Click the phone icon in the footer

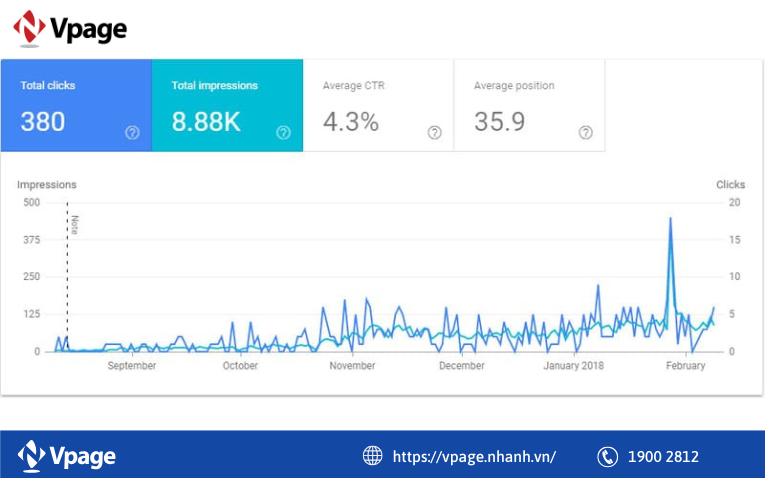click(x=607, y=456)
